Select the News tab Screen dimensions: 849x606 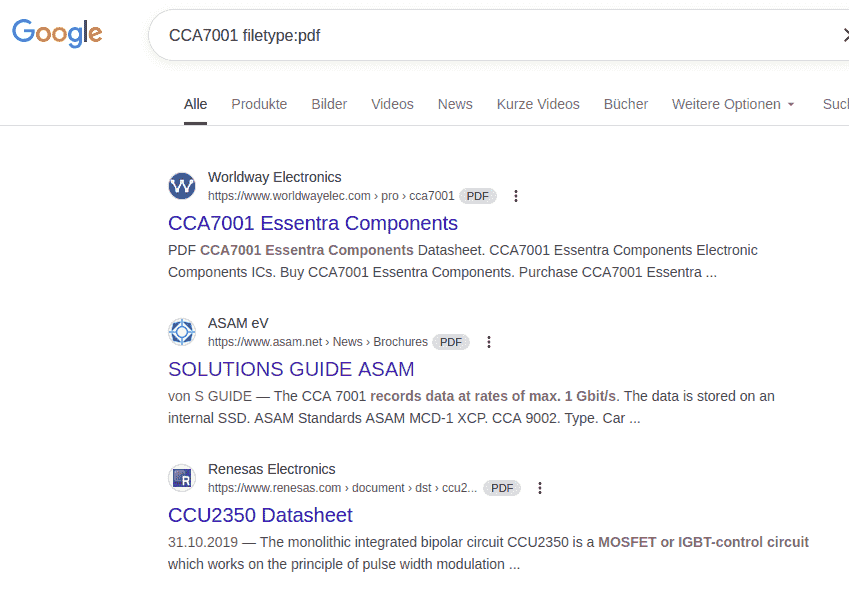[455, 104]
